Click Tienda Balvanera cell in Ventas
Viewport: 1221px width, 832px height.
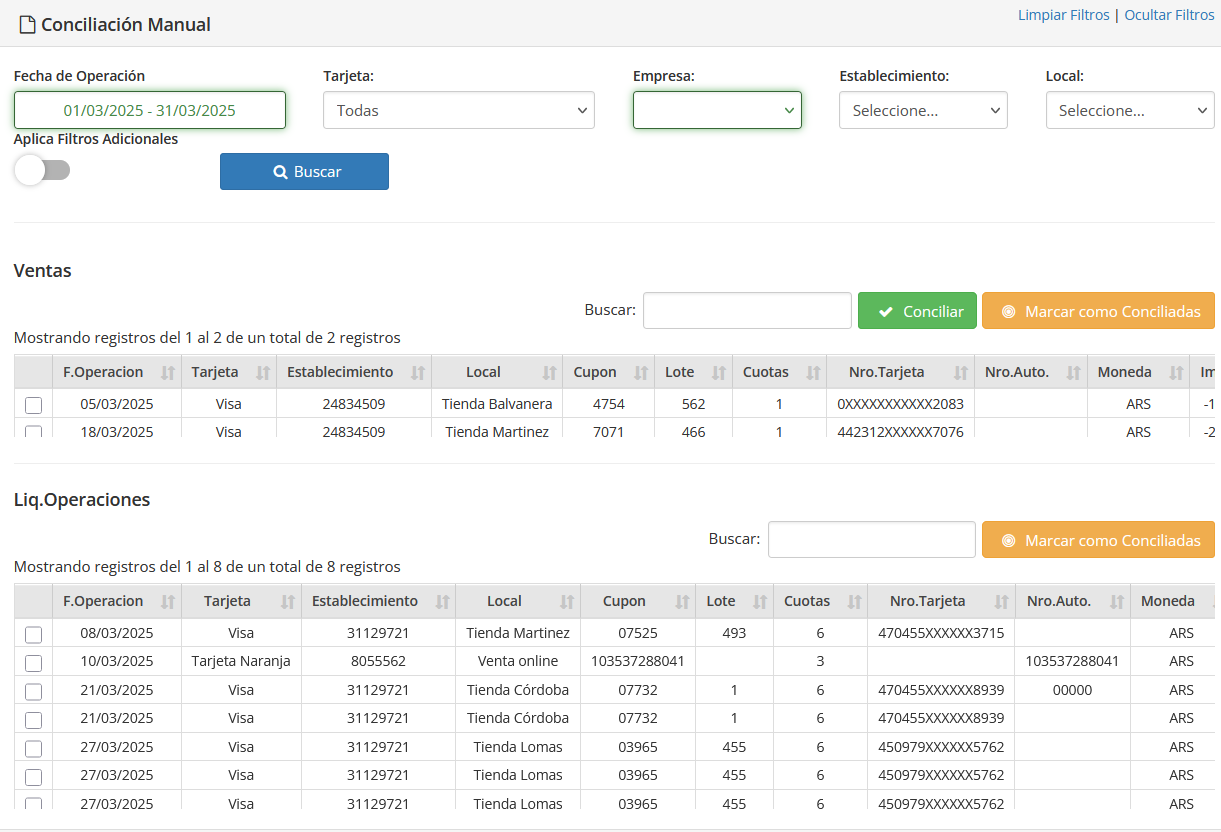[x=497, y=404]
